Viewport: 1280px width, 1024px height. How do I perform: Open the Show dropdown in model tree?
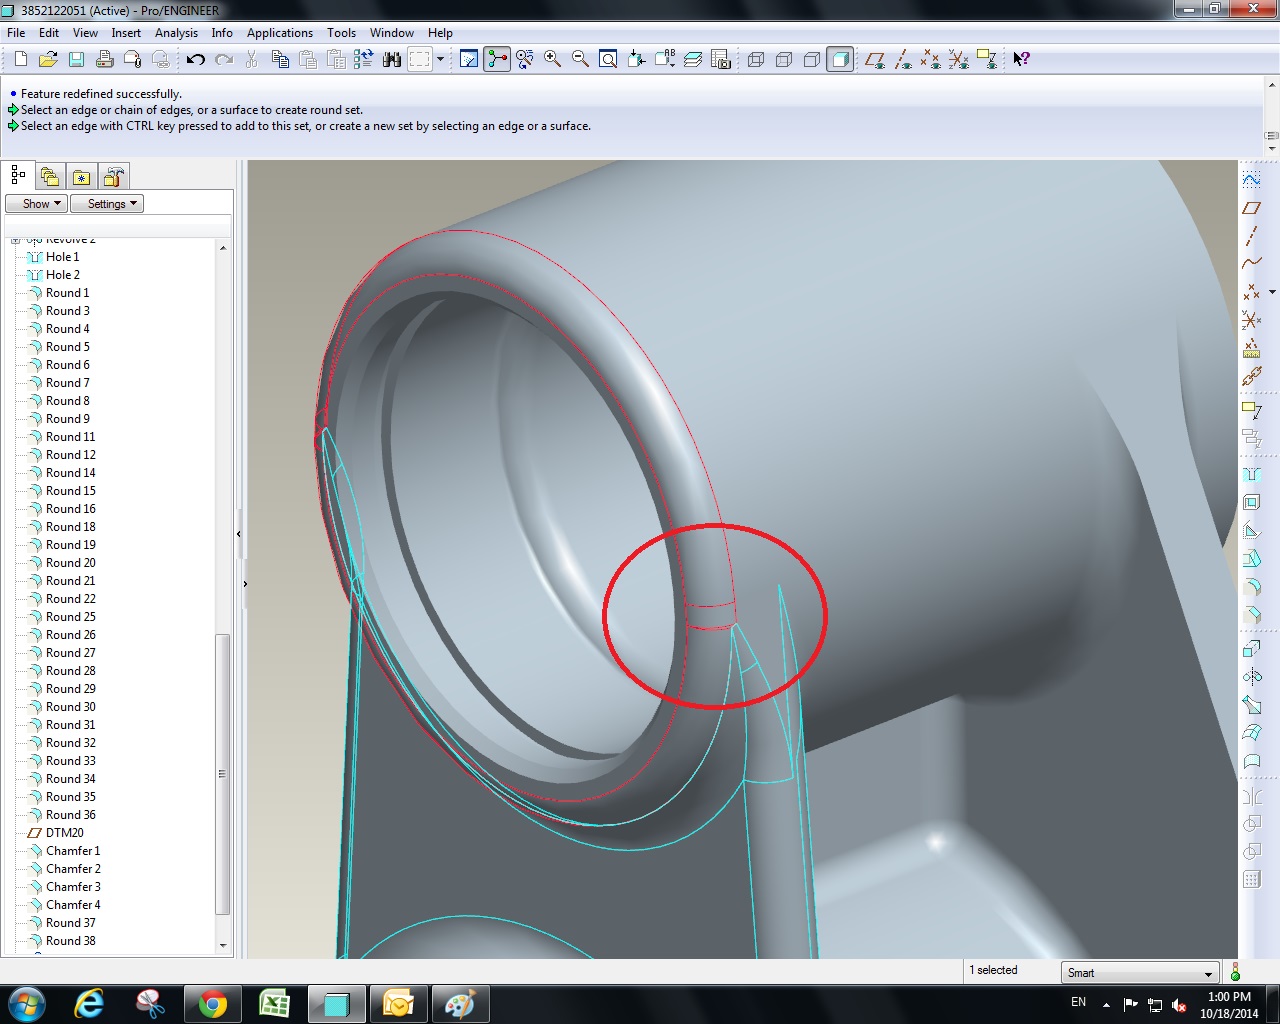36,204
